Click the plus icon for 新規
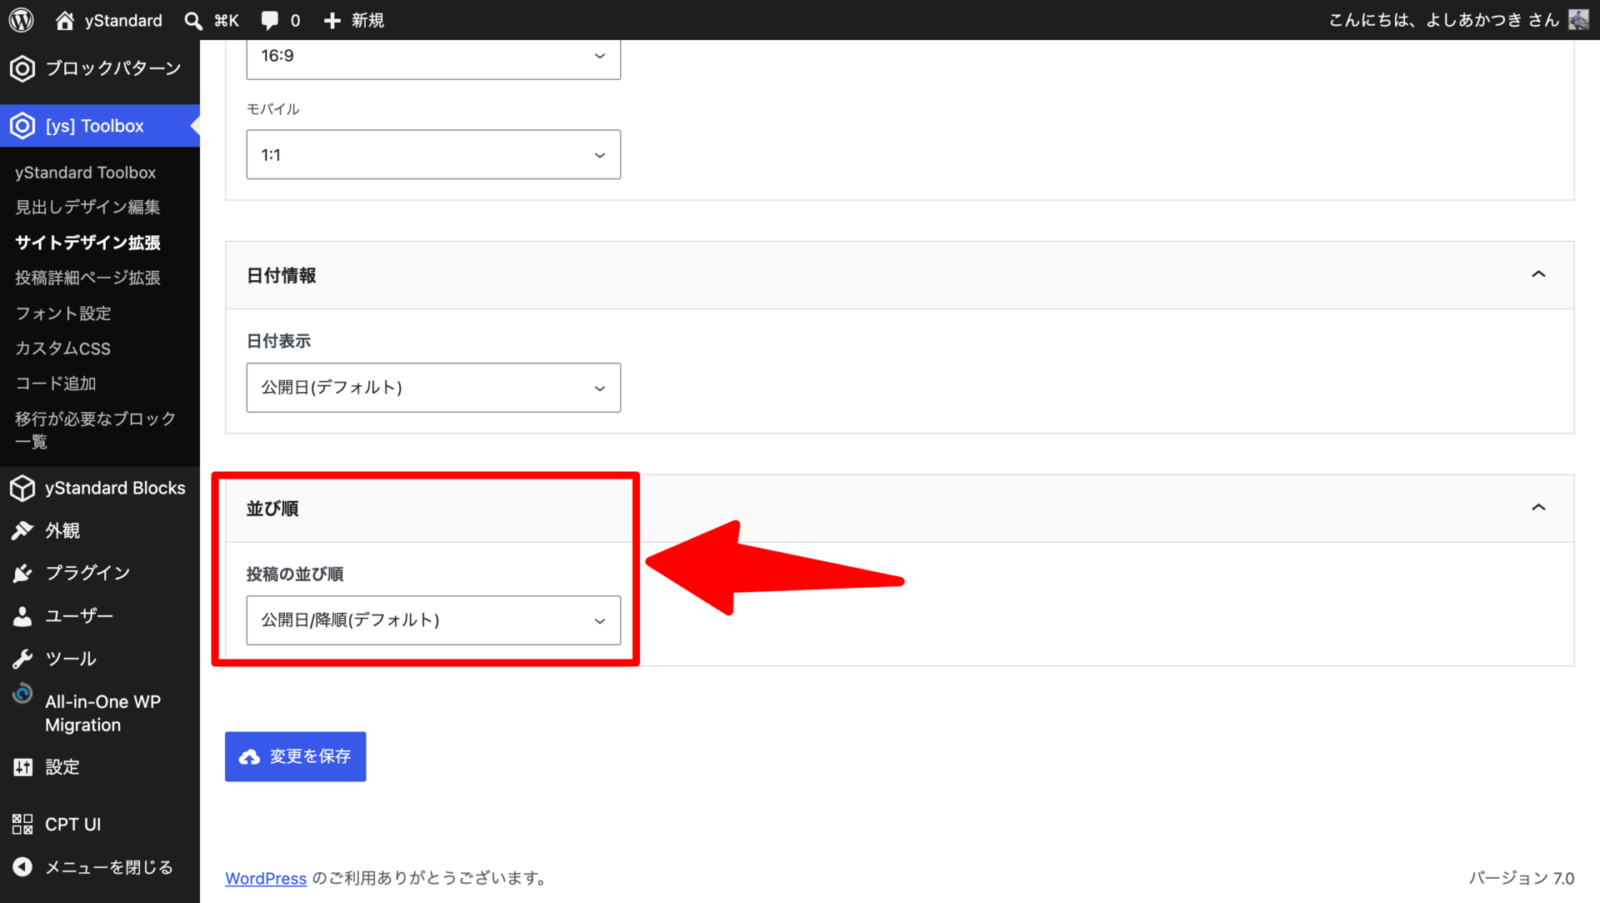Image resolution: width=1600 pixels, height=903 pixels. click(x=333, y=20)
